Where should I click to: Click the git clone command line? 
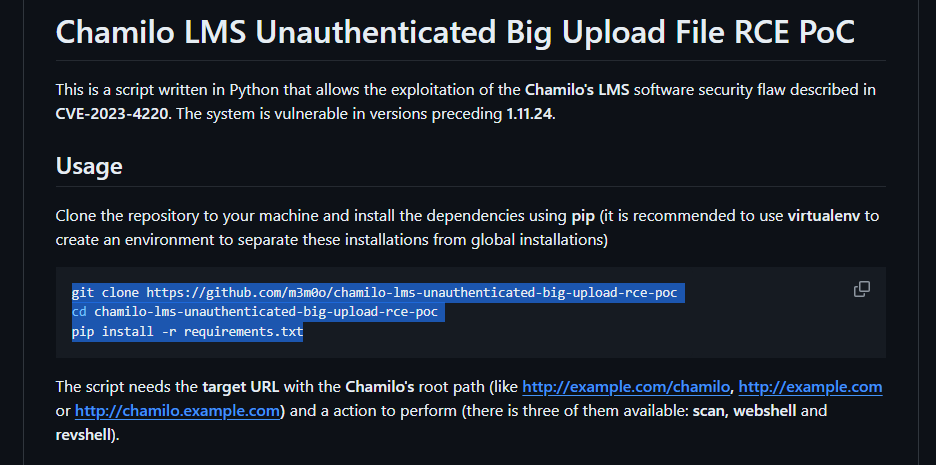click(374, 292)
